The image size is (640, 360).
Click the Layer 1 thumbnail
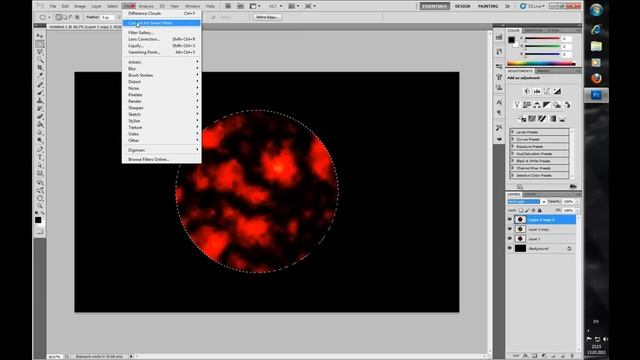point(520,239)
